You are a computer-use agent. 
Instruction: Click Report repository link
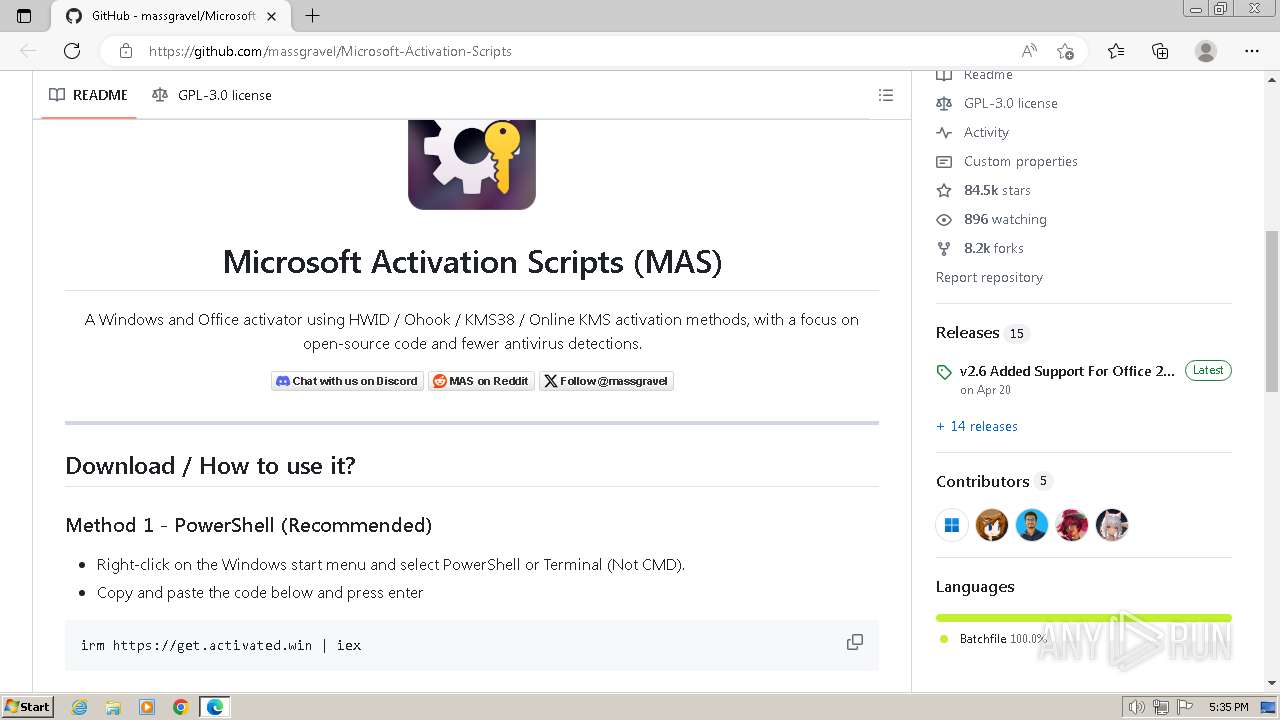coord(989,277)
